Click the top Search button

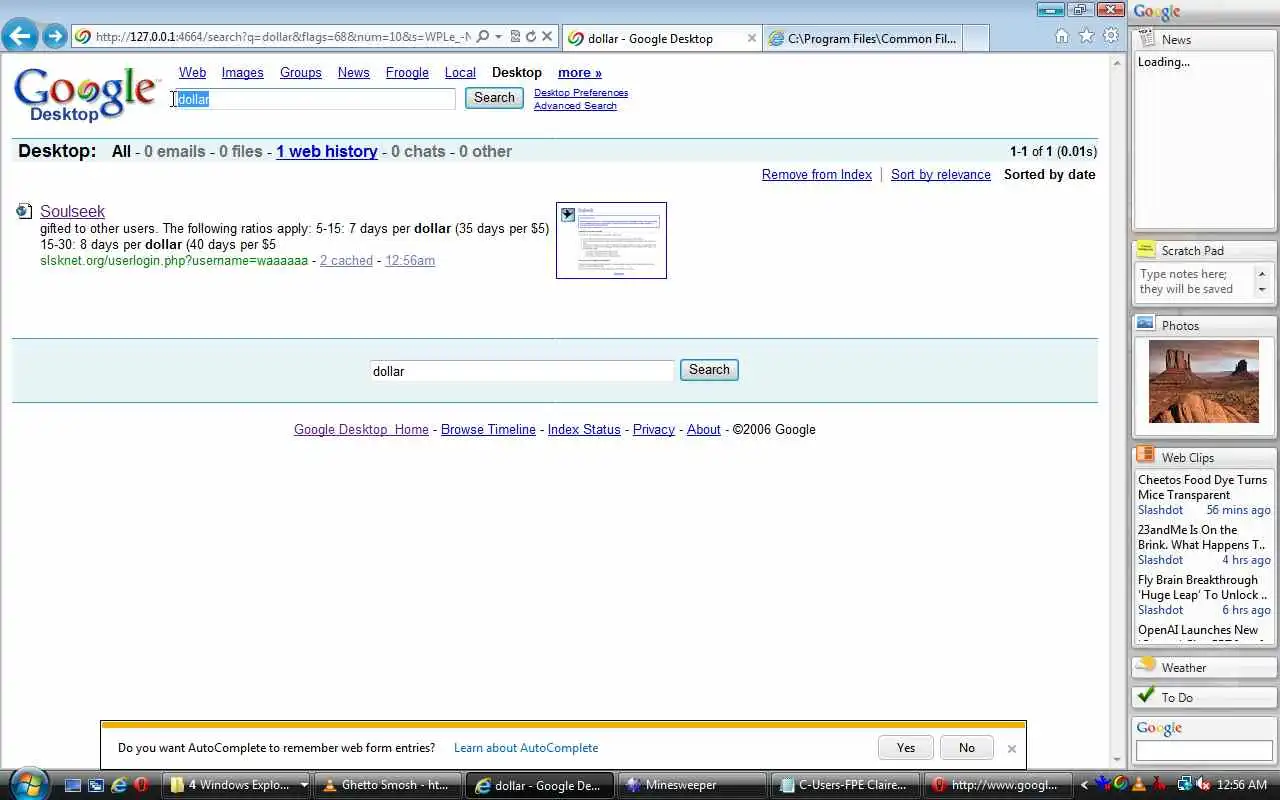pyautogui.click(x=494, y=98)
